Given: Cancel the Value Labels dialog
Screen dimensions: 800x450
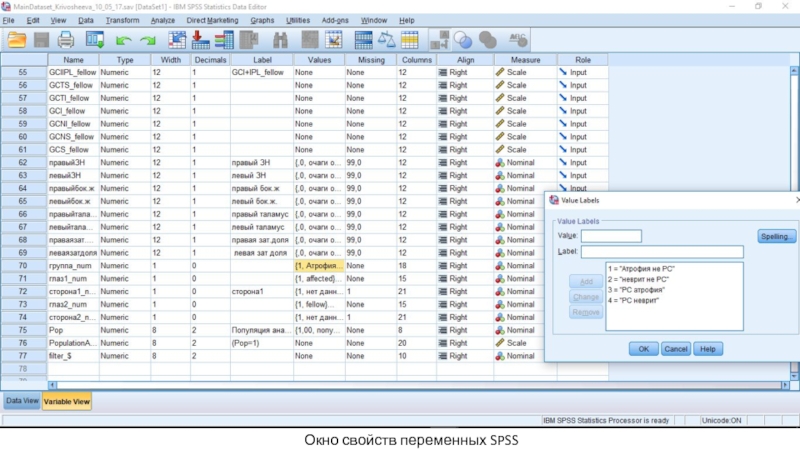Looking at the screenshot, I should pyautogui.click(x=675, y=349).
